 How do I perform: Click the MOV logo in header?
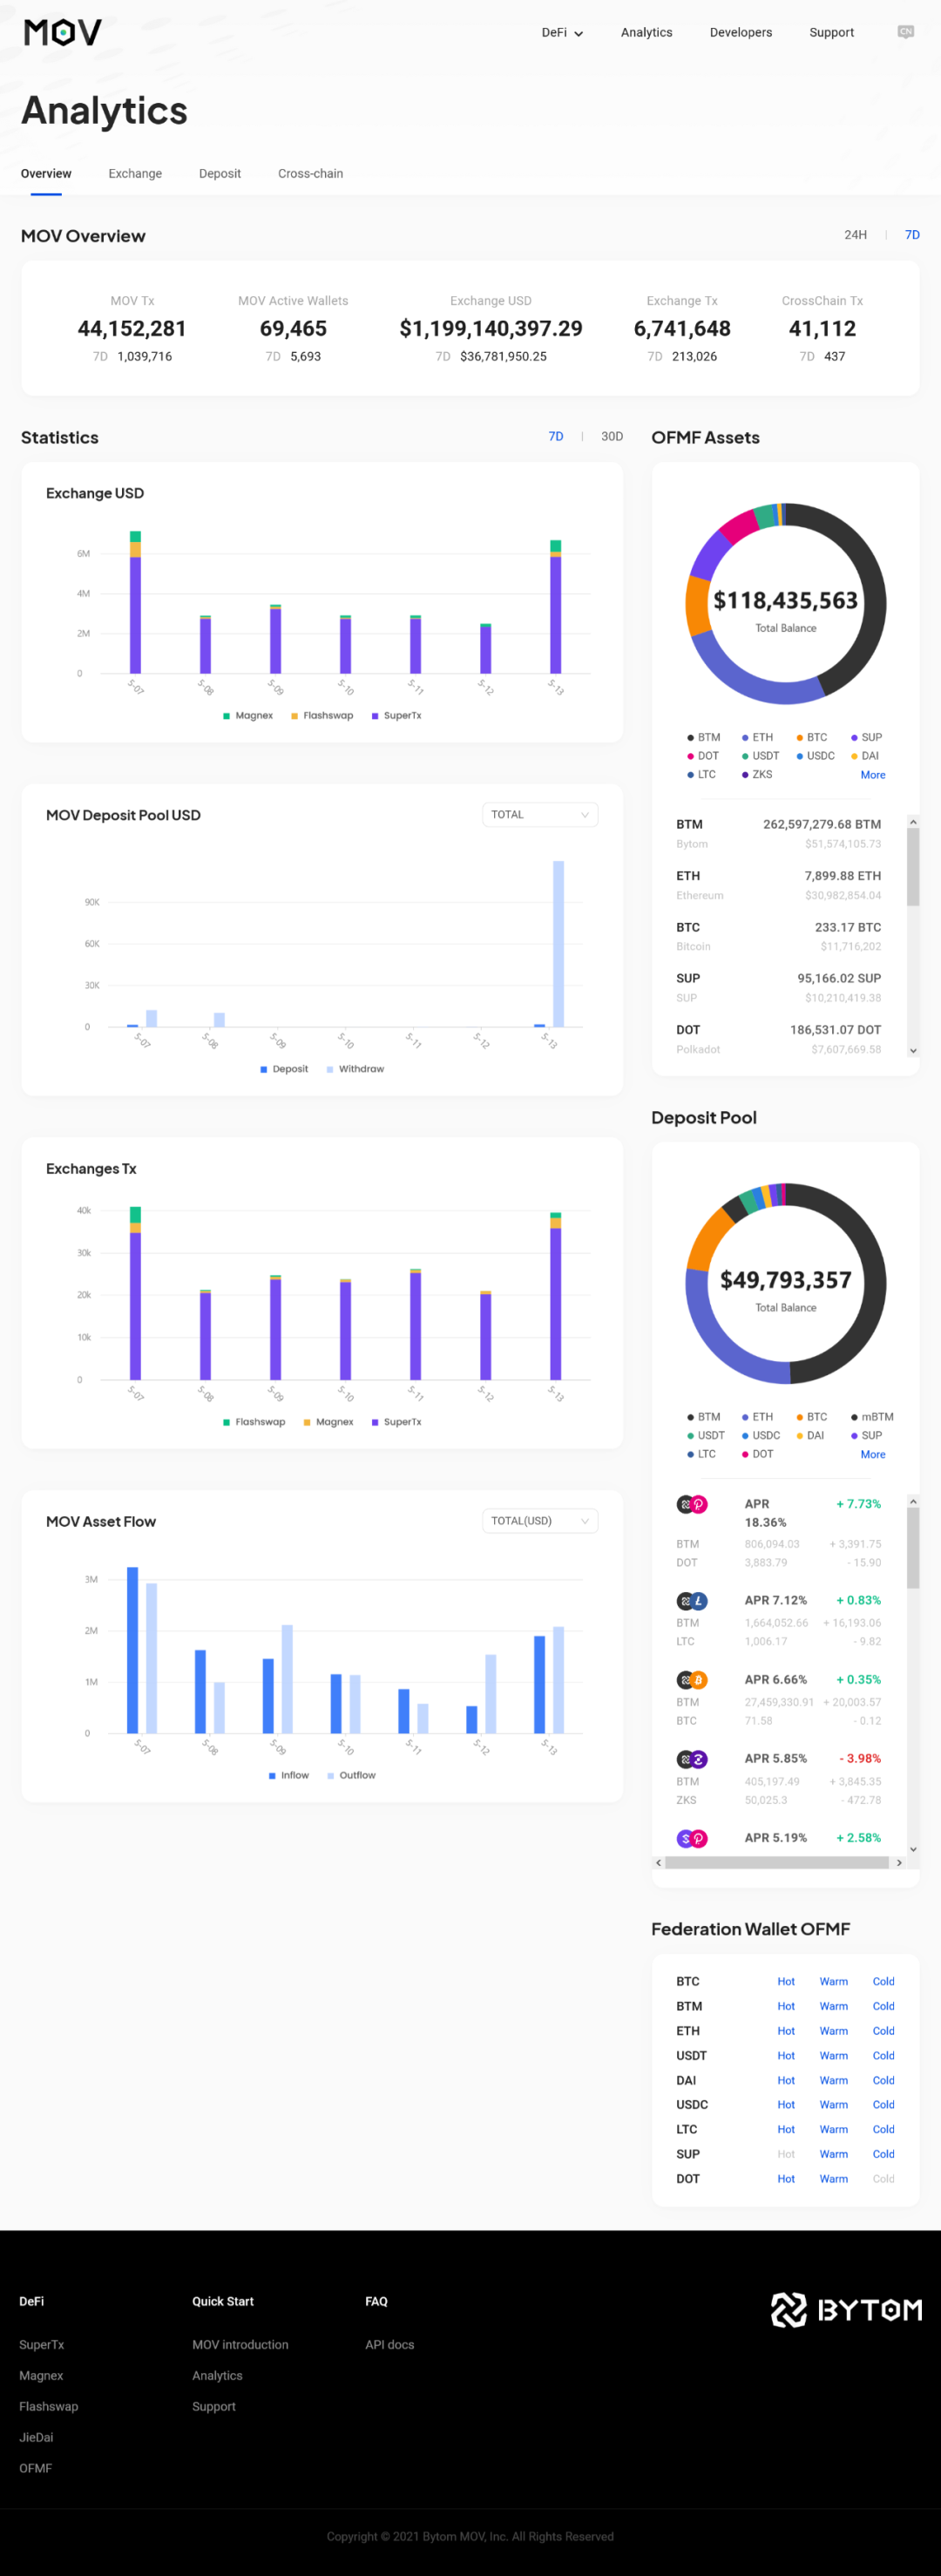63,33
